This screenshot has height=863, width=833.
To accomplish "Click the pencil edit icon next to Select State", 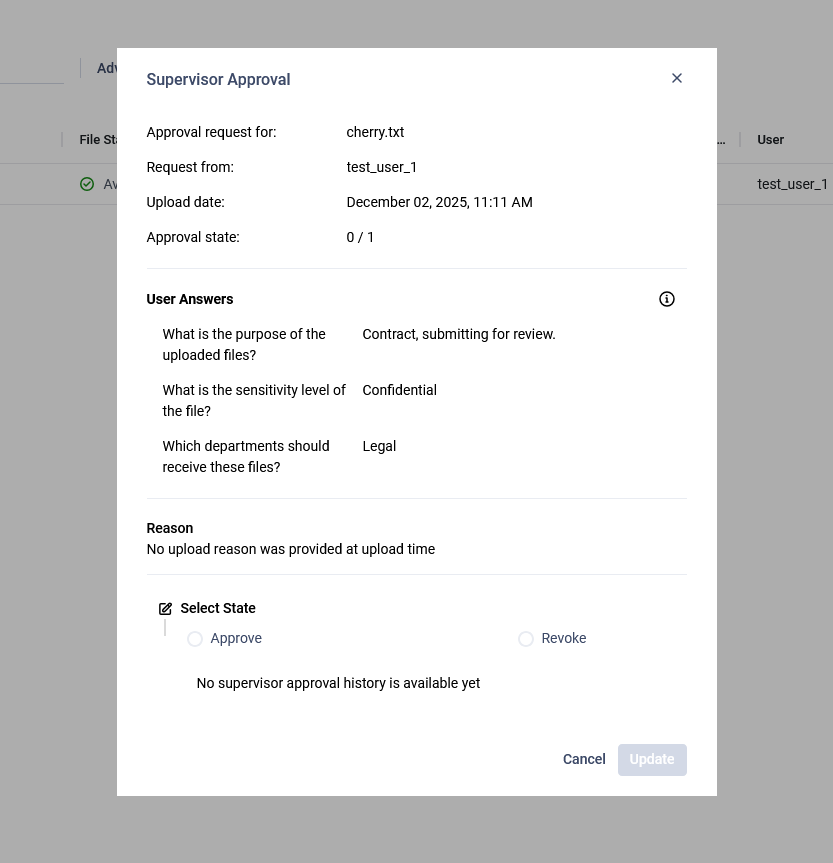I will (165, 608).
